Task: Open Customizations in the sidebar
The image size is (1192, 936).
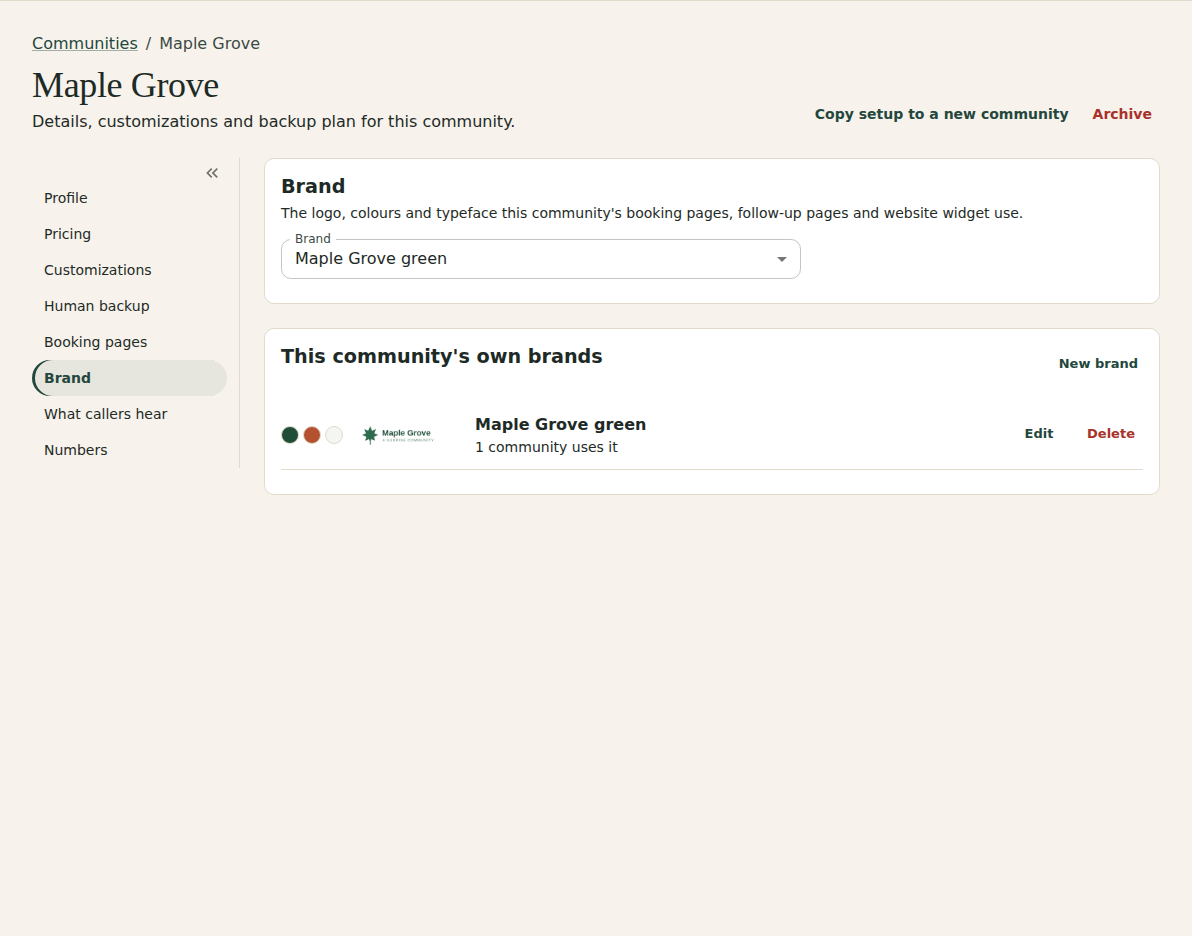Action: 129,270
